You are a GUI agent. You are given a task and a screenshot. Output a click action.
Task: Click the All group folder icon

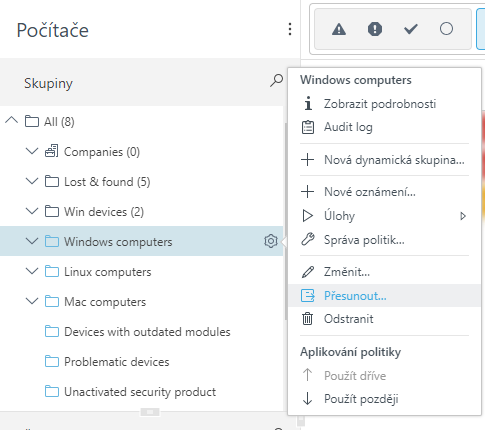(32, 121)
